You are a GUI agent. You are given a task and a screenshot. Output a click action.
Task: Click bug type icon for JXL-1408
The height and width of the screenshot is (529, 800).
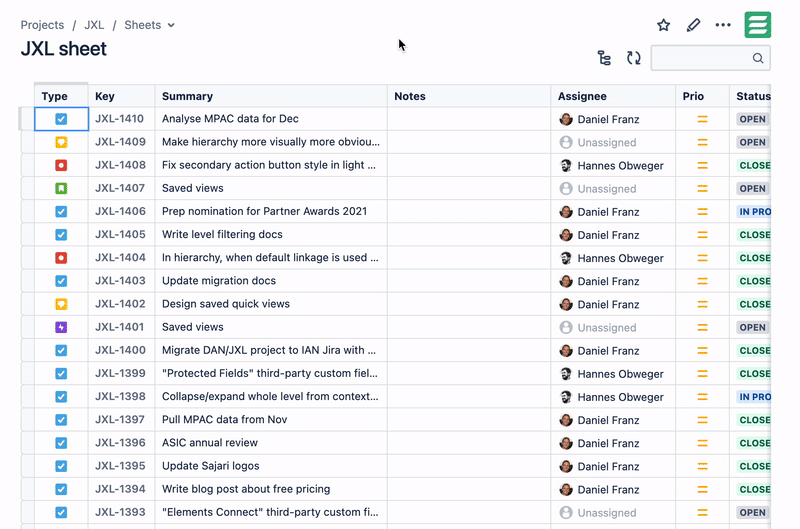click(x=61, y=165)
